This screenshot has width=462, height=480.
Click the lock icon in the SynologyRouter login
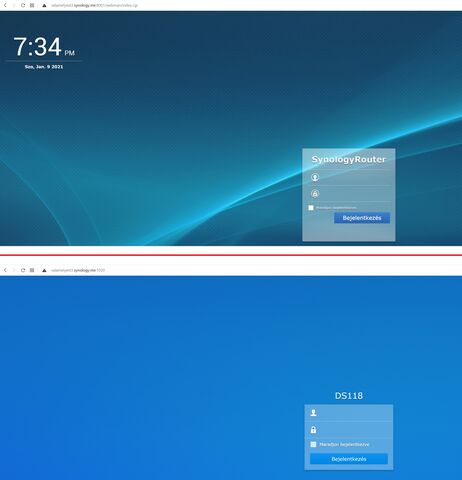[315, 194]
